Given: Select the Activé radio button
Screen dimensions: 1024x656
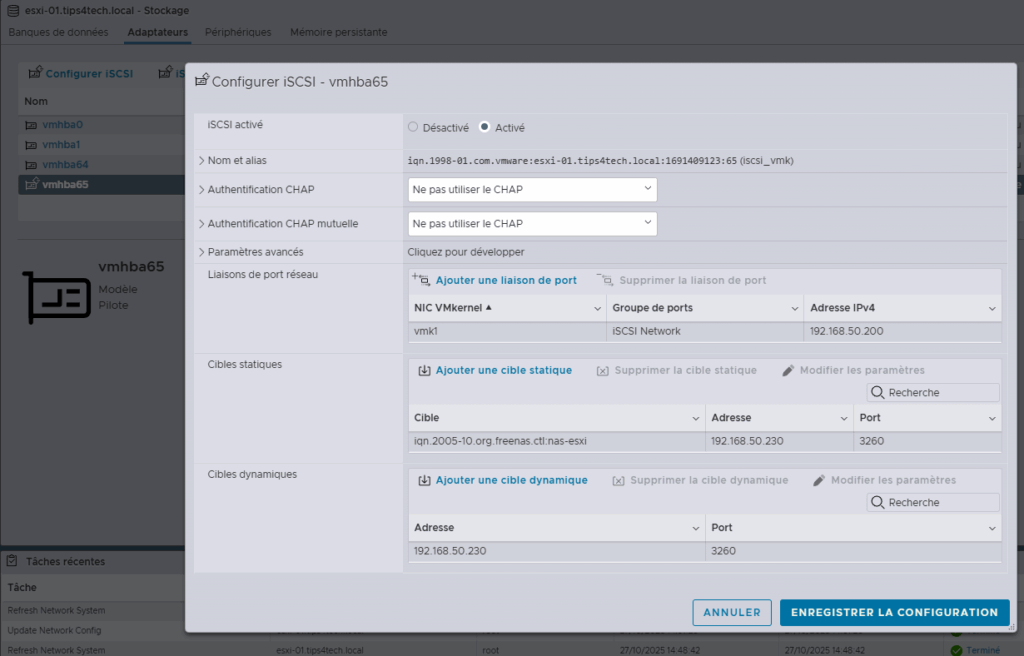Looking at the screenshot, I should click(485, 127).
